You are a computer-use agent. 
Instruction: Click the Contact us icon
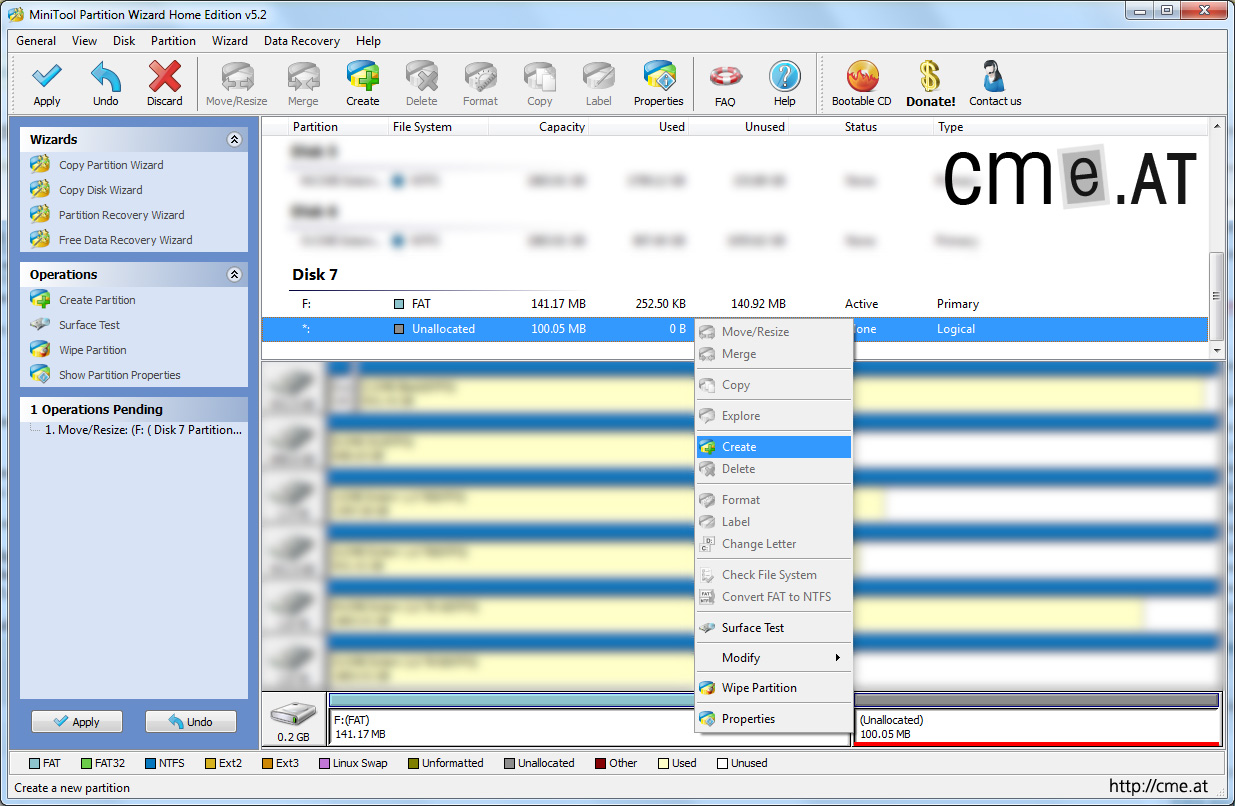coord(995,77)
